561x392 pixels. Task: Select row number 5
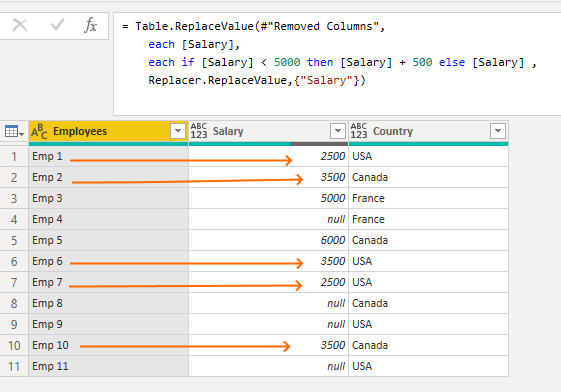click(14, 241)
